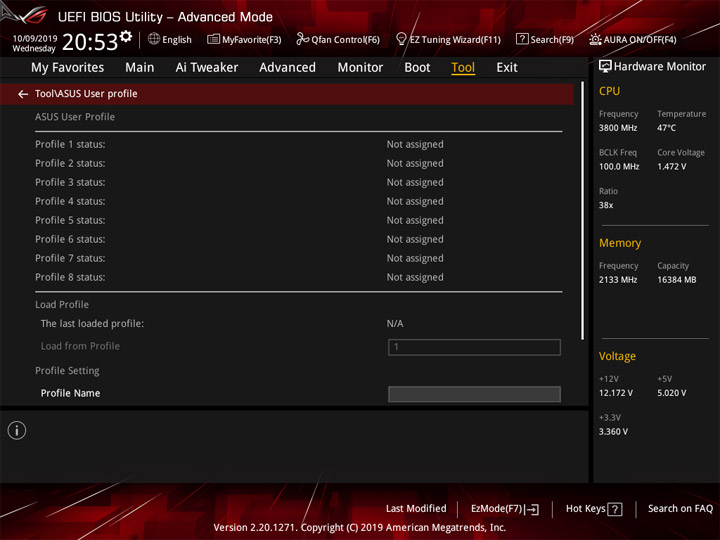
Task: Click 'The last loaded profile:' label
Action: [92, 324]
